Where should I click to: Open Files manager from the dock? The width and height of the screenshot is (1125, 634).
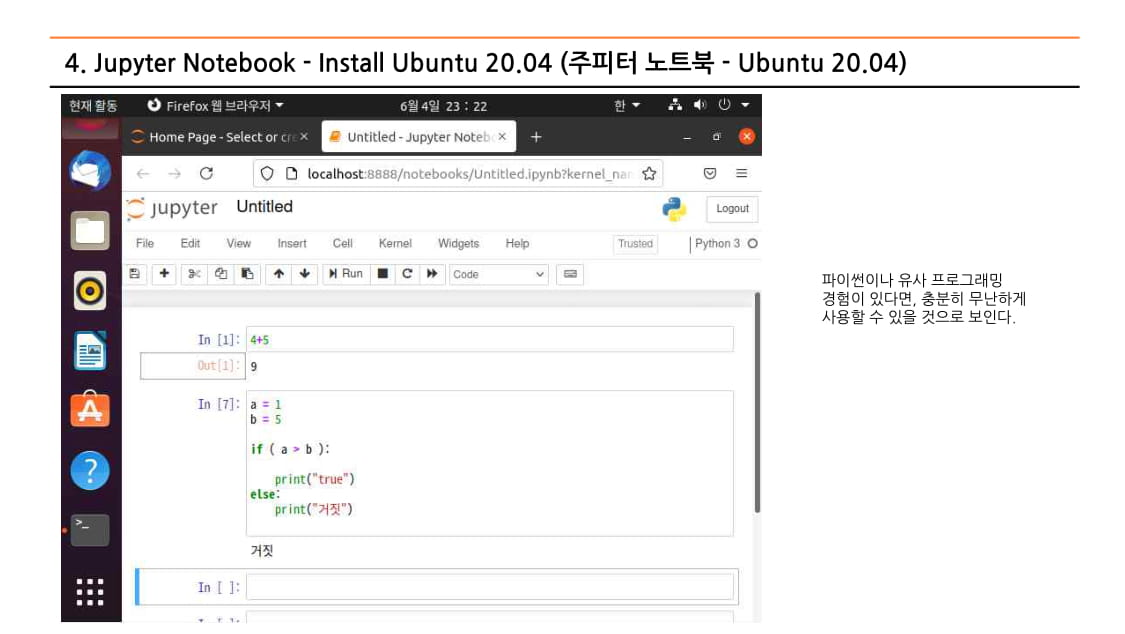tap(90, 231)
